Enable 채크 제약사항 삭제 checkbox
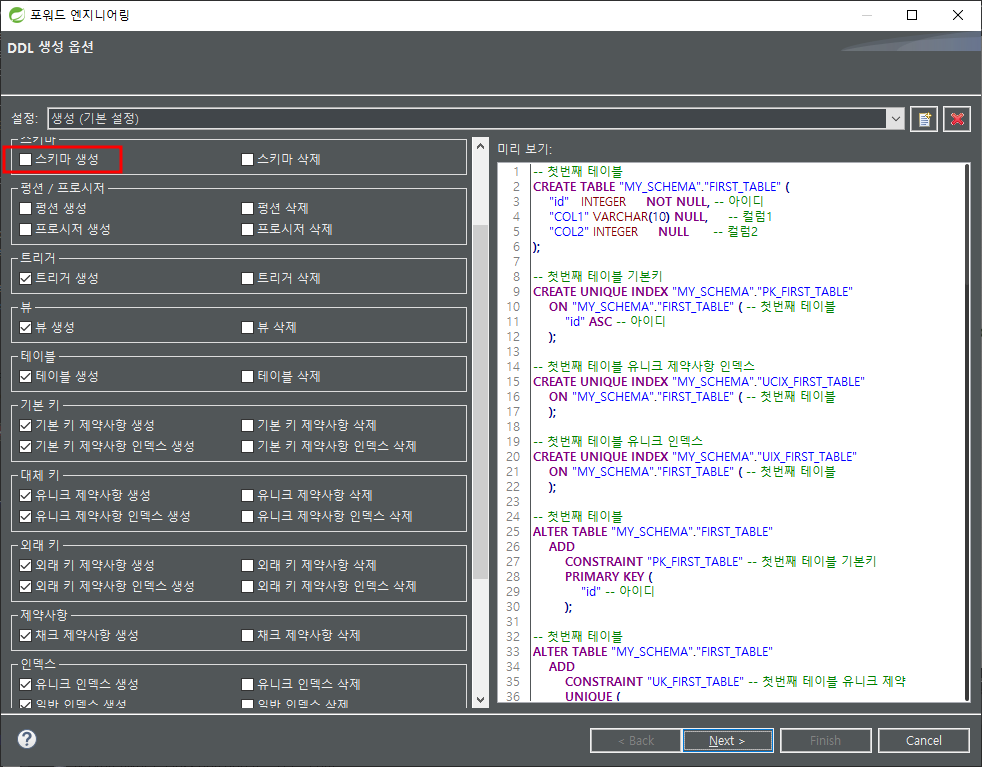The image size is (982, 767). pos(247,636)
